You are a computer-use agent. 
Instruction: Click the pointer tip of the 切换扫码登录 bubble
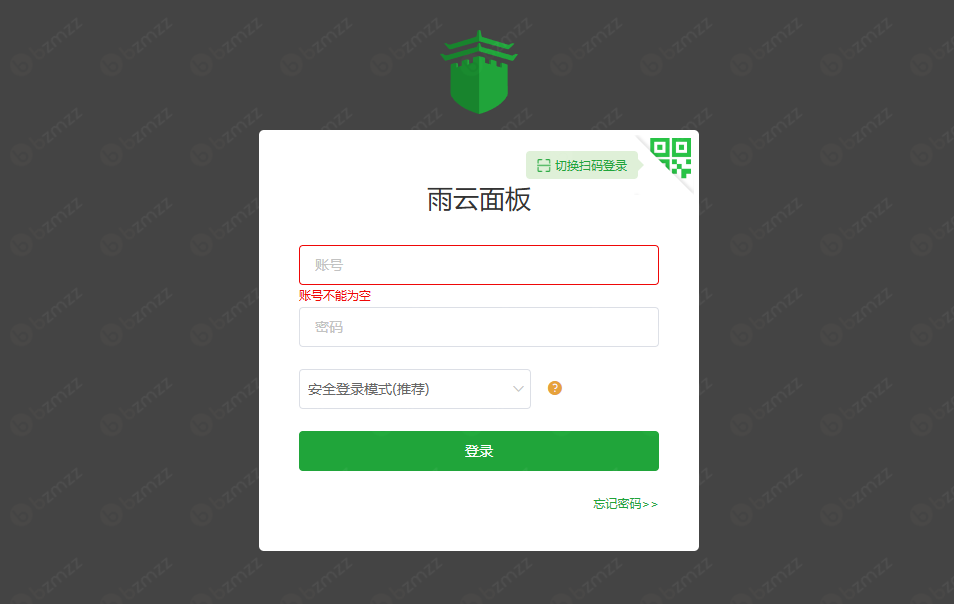[641, 165]
